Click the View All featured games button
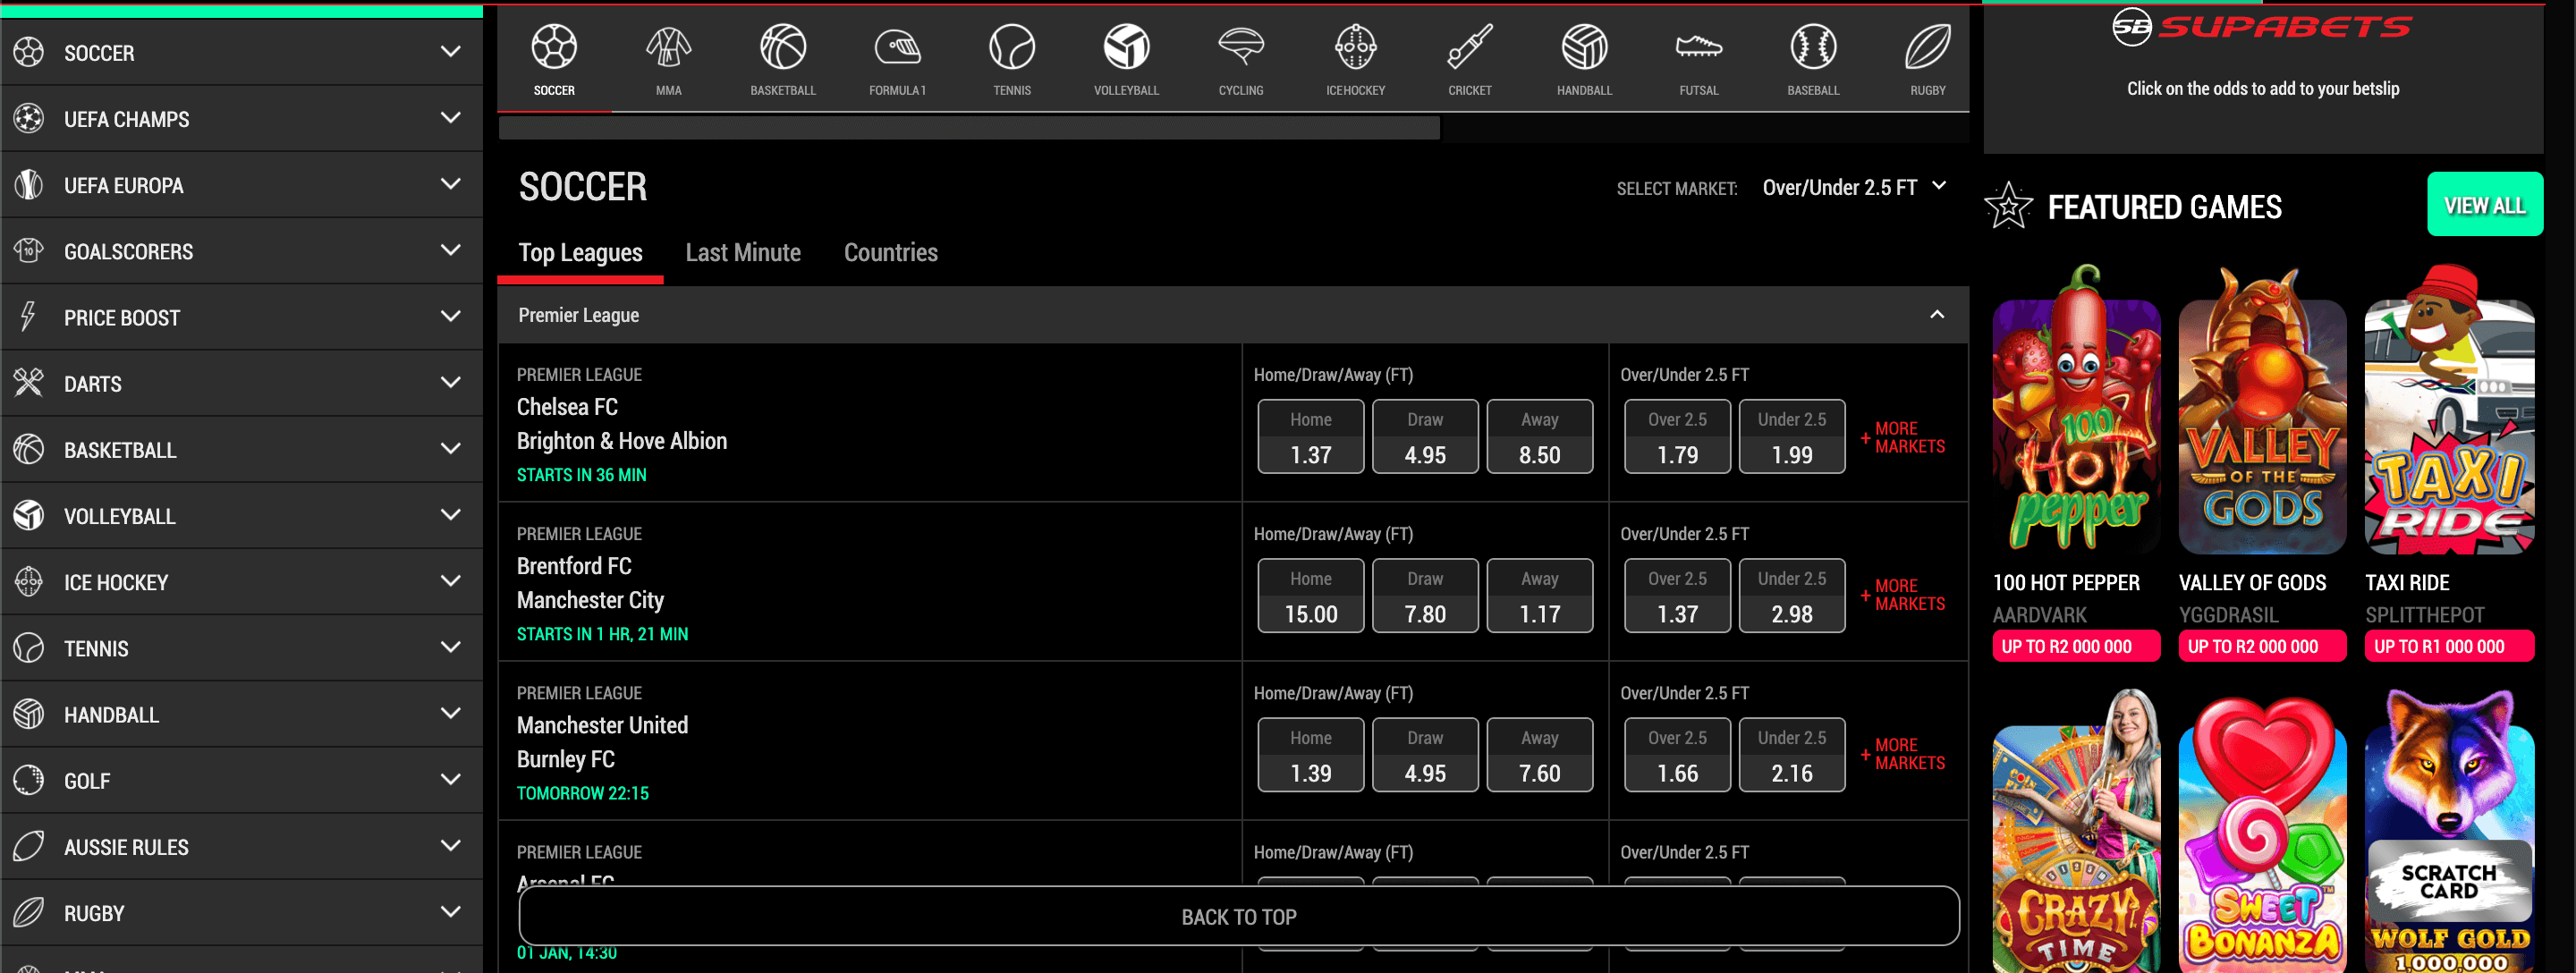Image resolution: width=2576 pixels, height=973 pixels. click(x=2484, y=205)
